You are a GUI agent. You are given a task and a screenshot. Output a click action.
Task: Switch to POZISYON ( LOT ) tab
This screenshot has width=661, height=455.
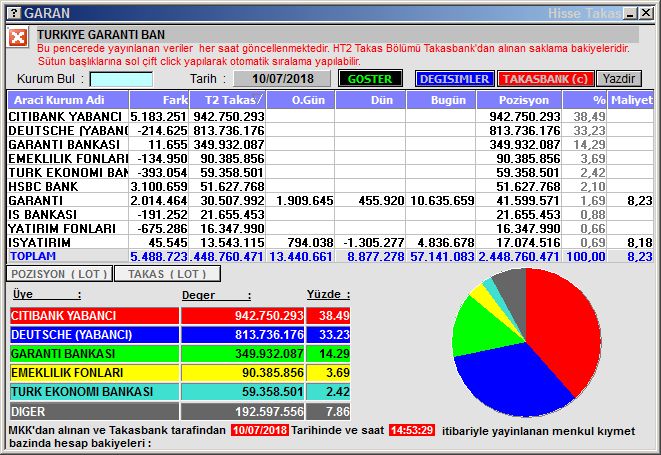(59, 274)
